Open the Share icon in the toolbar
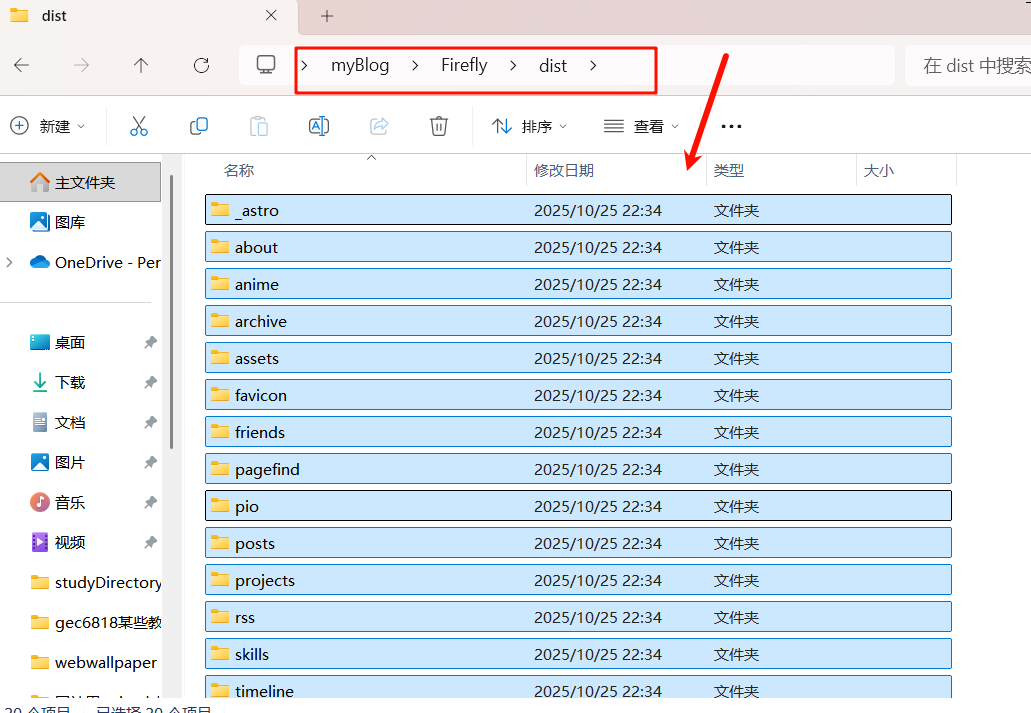 pos(378,126)
